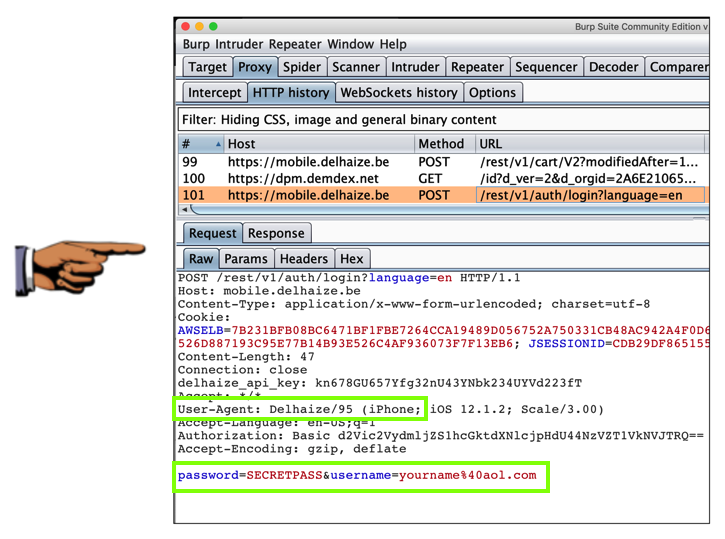The width and height of the screenshot is (725, 539).
Task: Go to the Repeater tool tab
Action: [x=477, y=67]
